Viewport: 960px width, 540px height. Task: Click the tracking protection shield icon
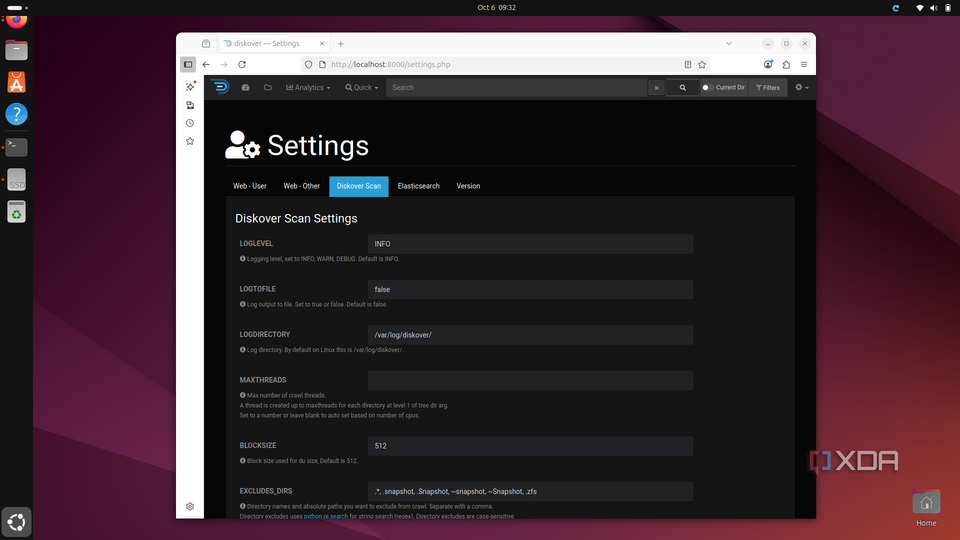309,64
